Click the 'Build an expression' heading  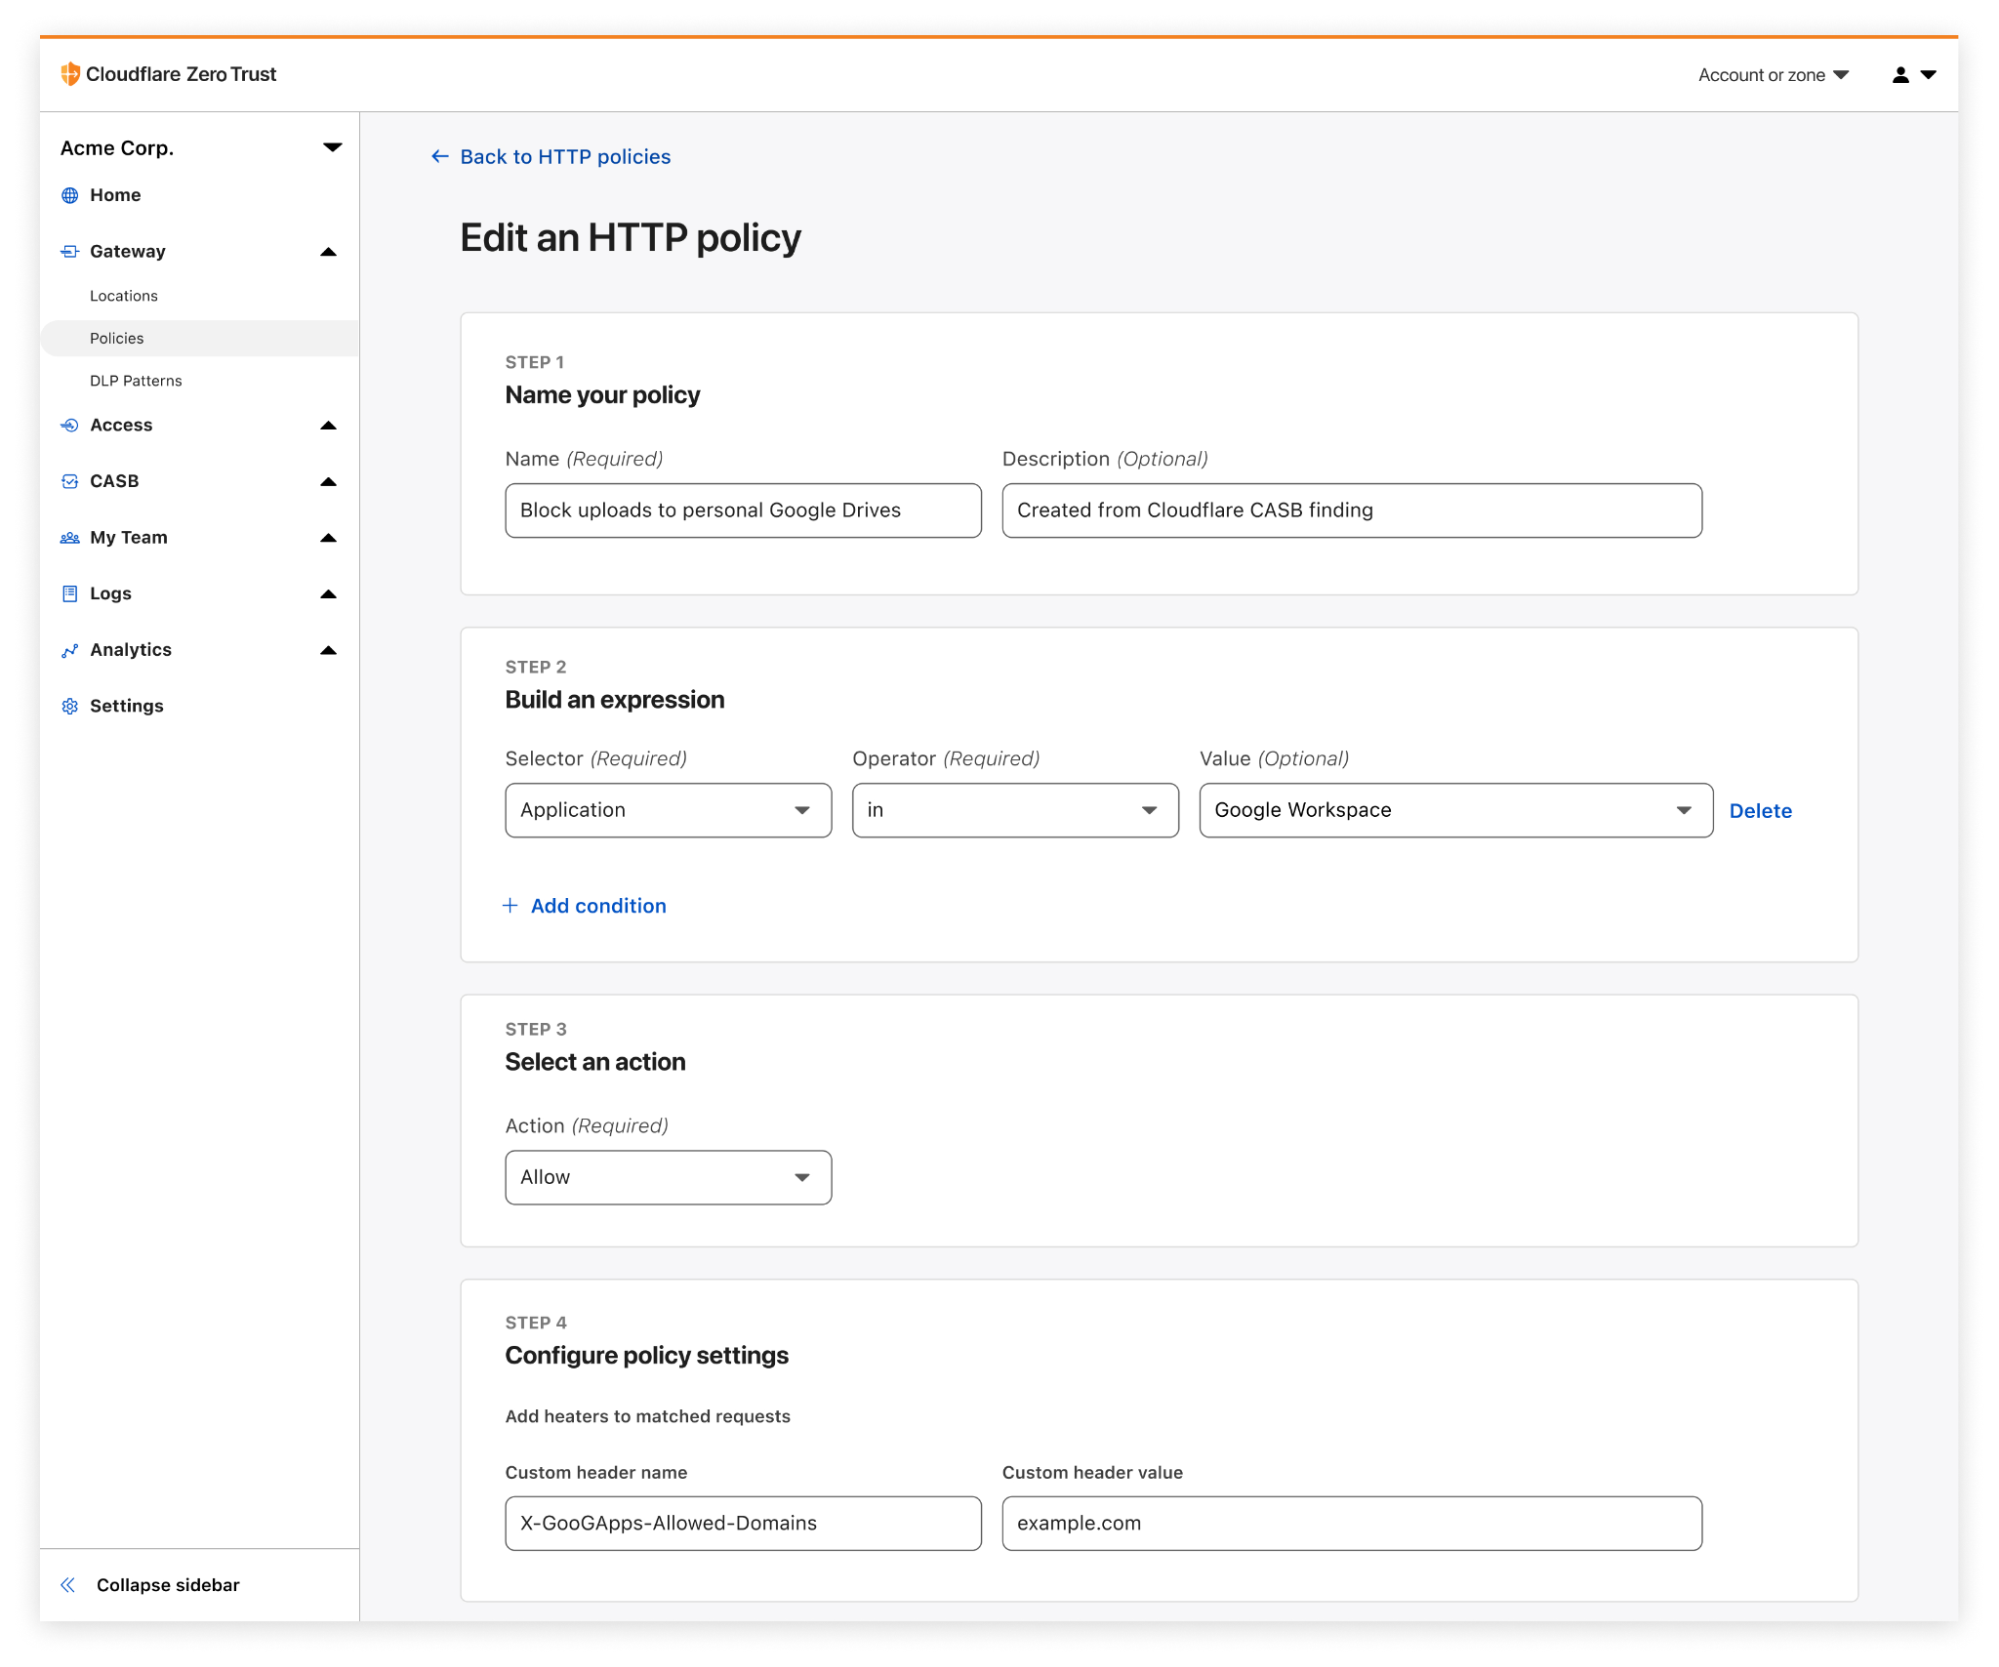point(615,700)
